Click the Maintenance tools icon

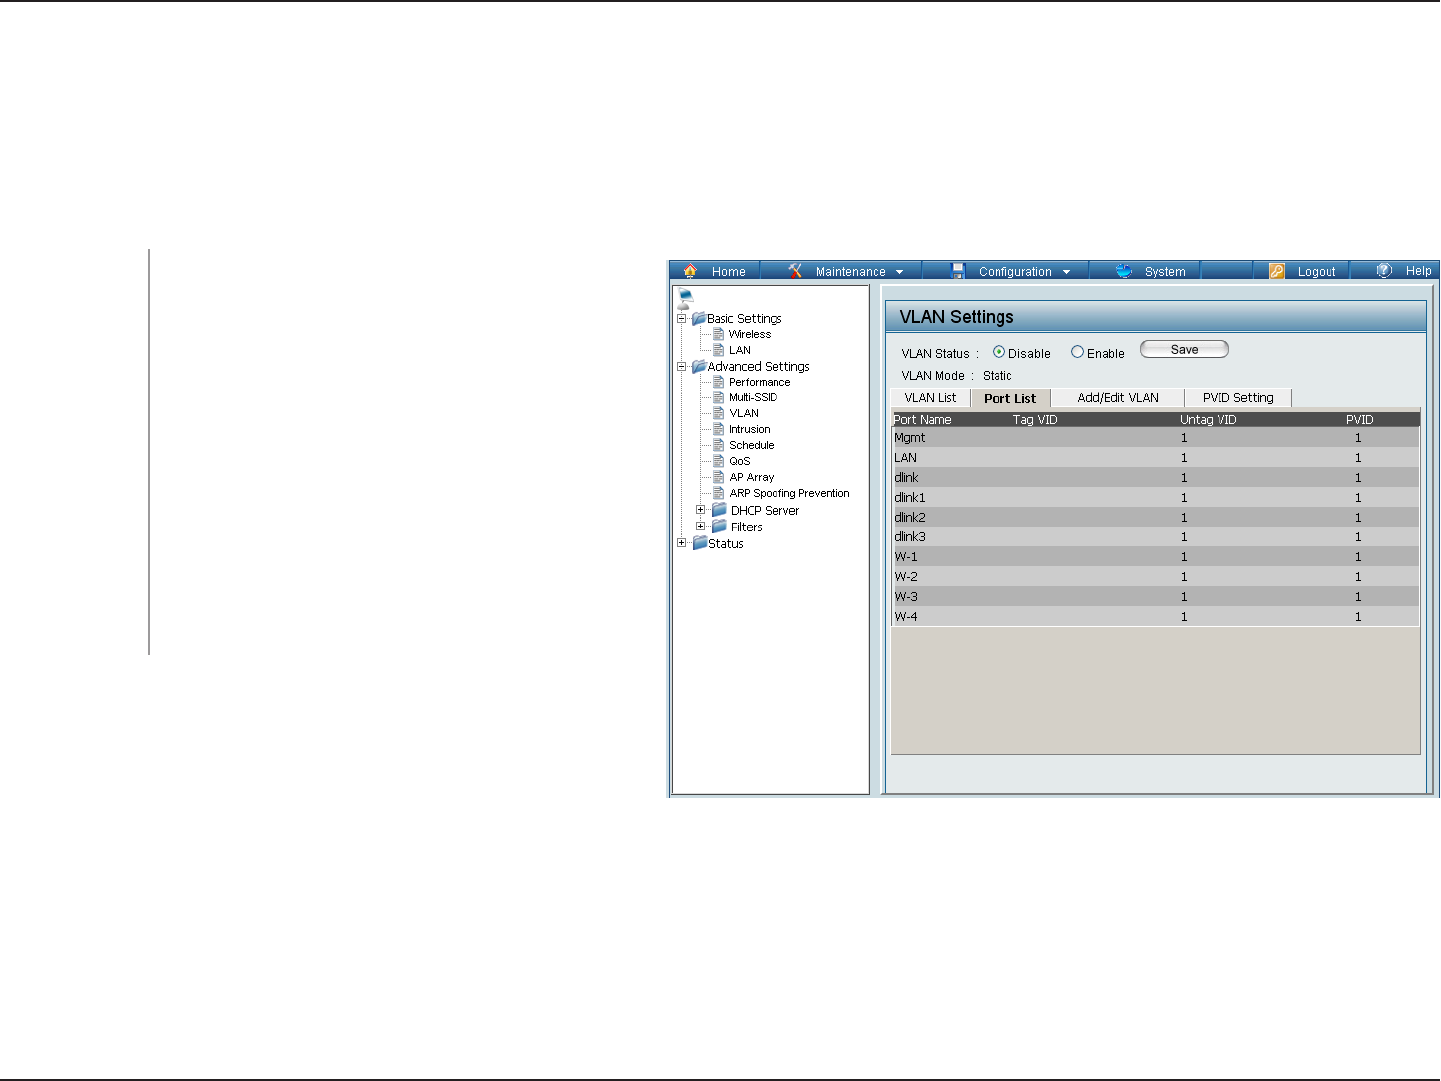(795, 270)
